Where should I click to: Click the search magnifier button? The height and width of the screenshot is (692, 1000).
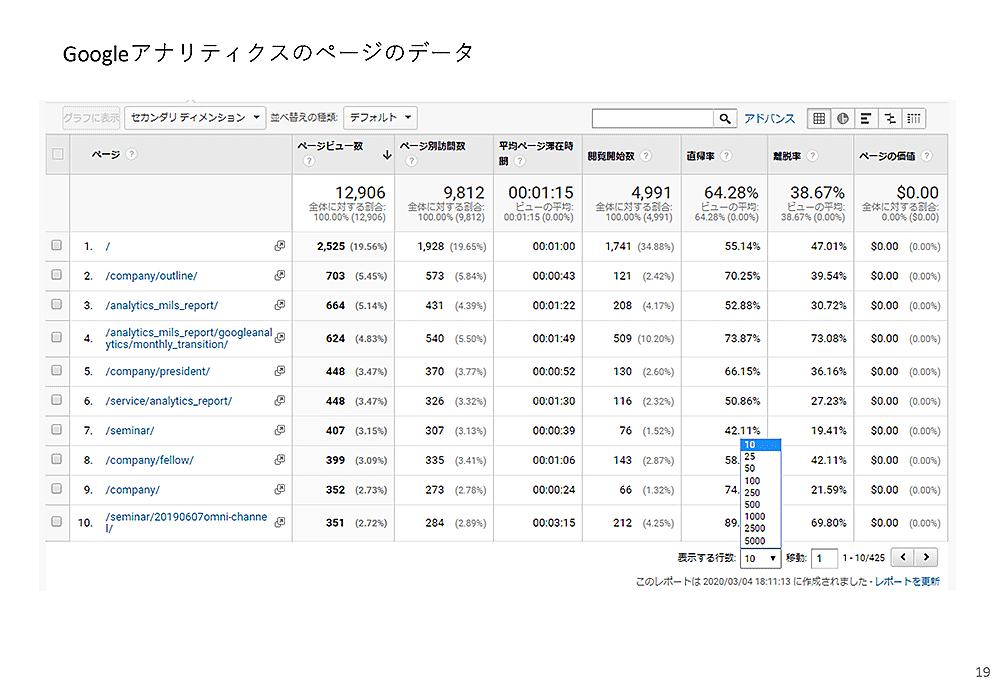(x=725, y=119)
